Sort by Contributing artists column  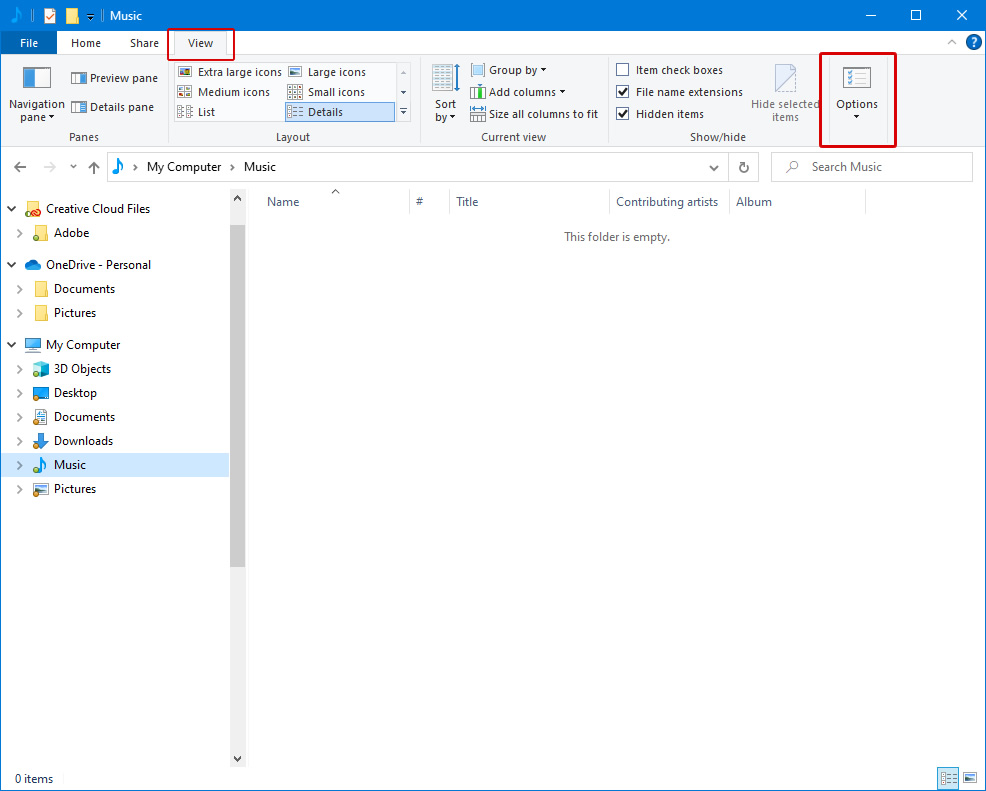click(669, 202)
